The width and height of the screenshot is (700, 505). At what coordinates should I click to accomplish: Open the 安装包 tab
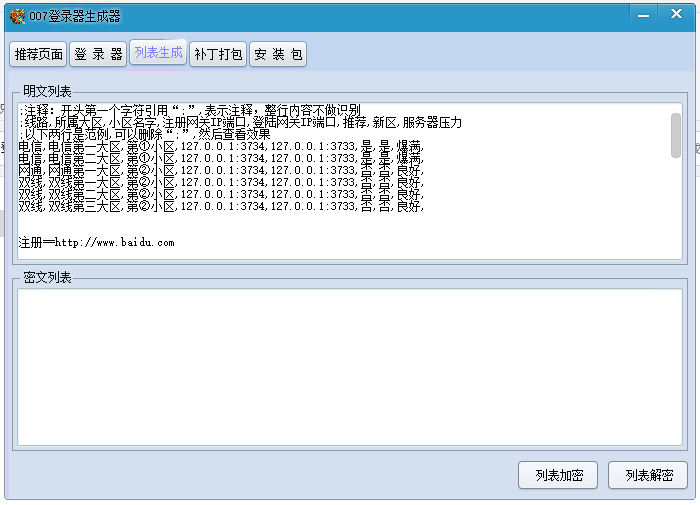pos(278,54)
